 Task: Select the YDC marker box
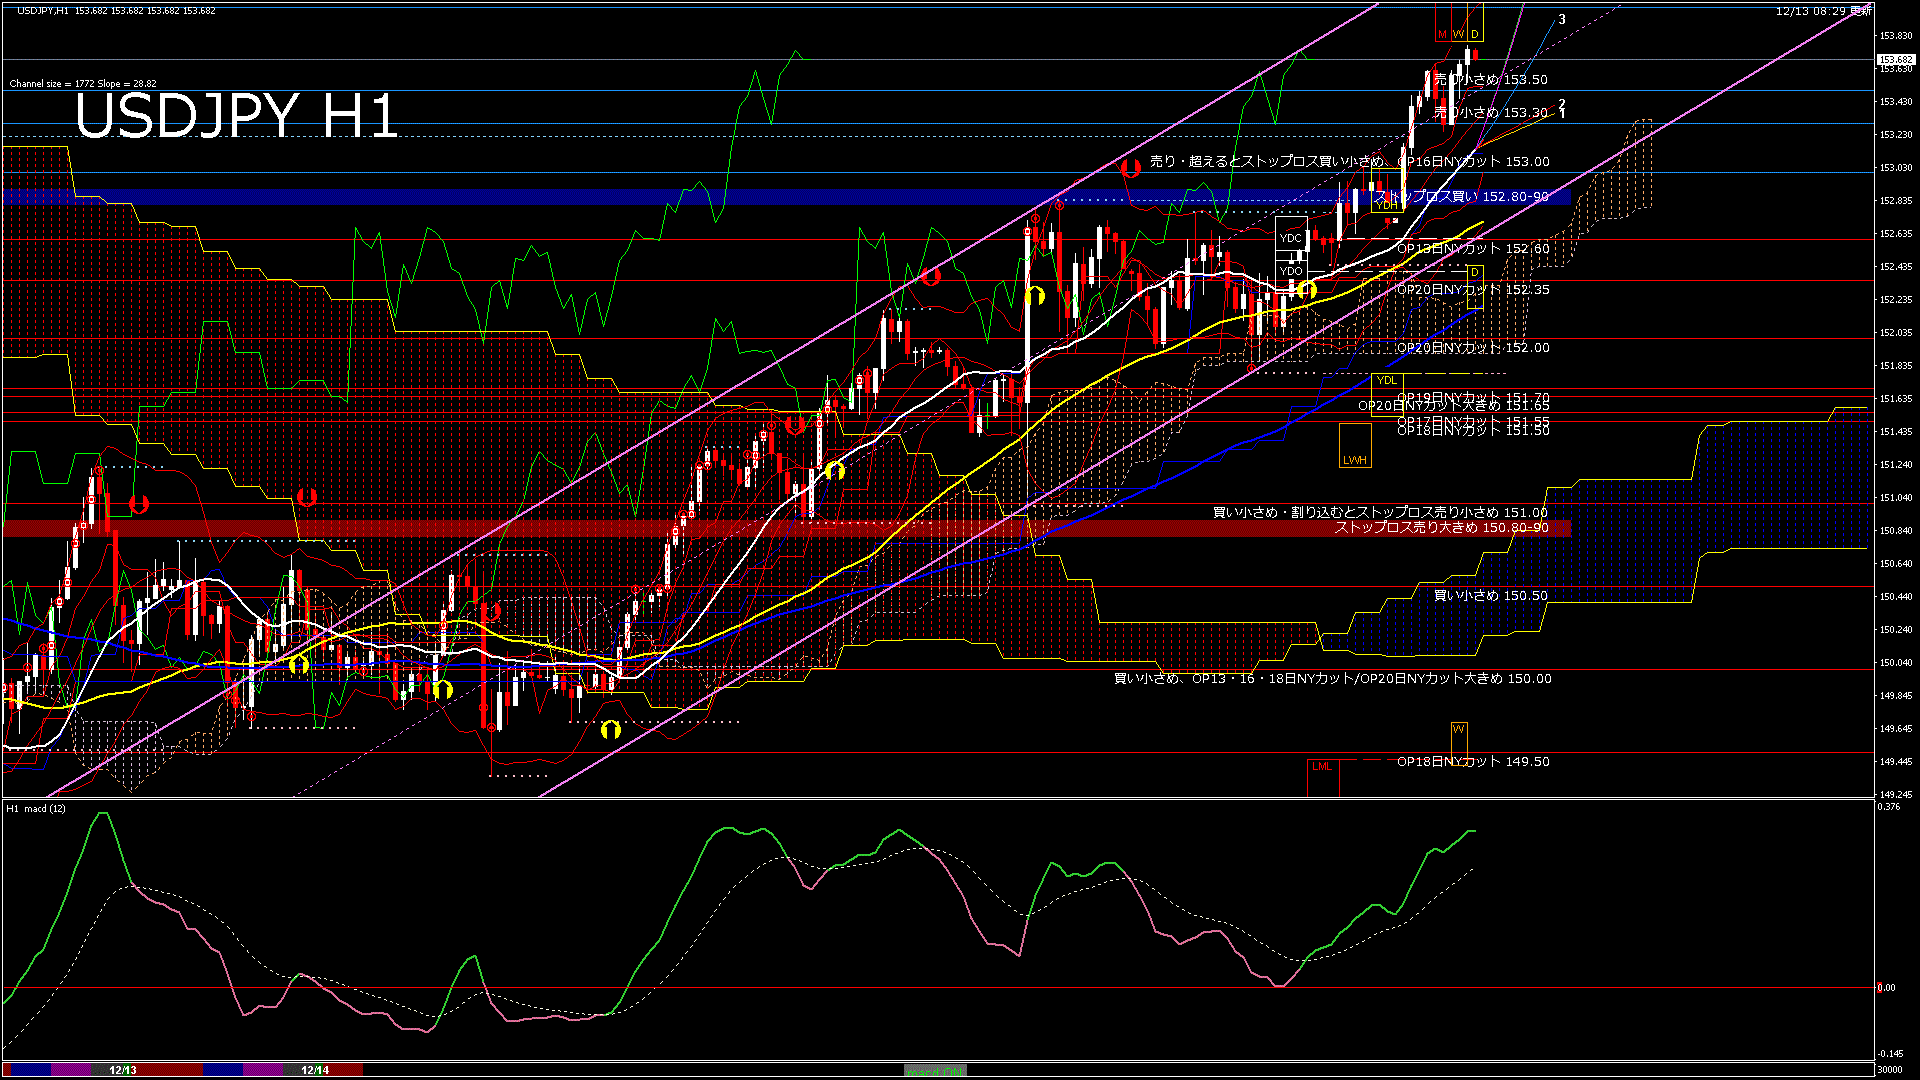click(x=1291, y=238)
